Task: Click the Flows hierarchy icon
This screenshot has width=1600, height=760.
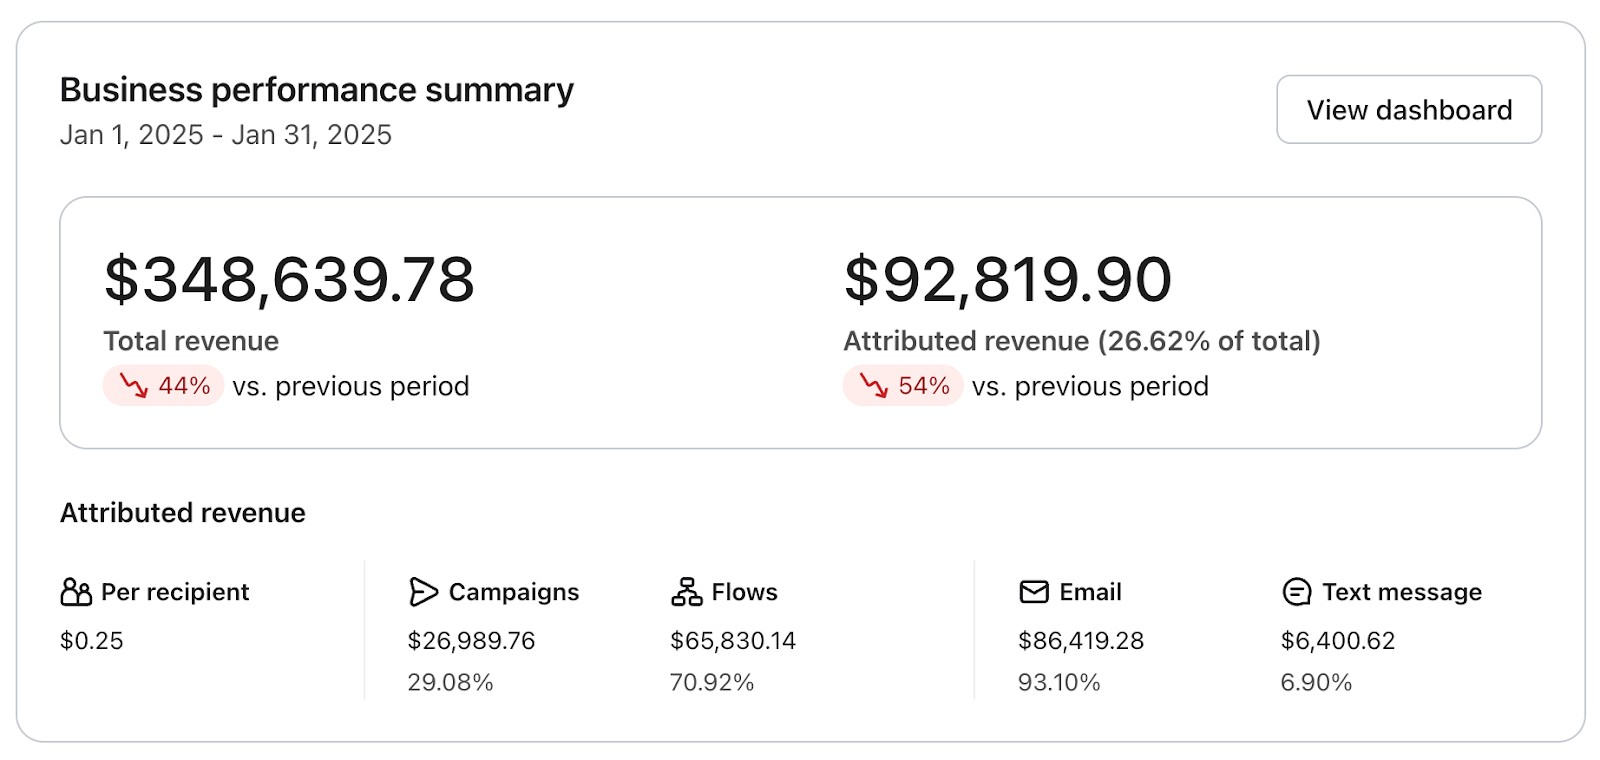Action: point(686,592)
